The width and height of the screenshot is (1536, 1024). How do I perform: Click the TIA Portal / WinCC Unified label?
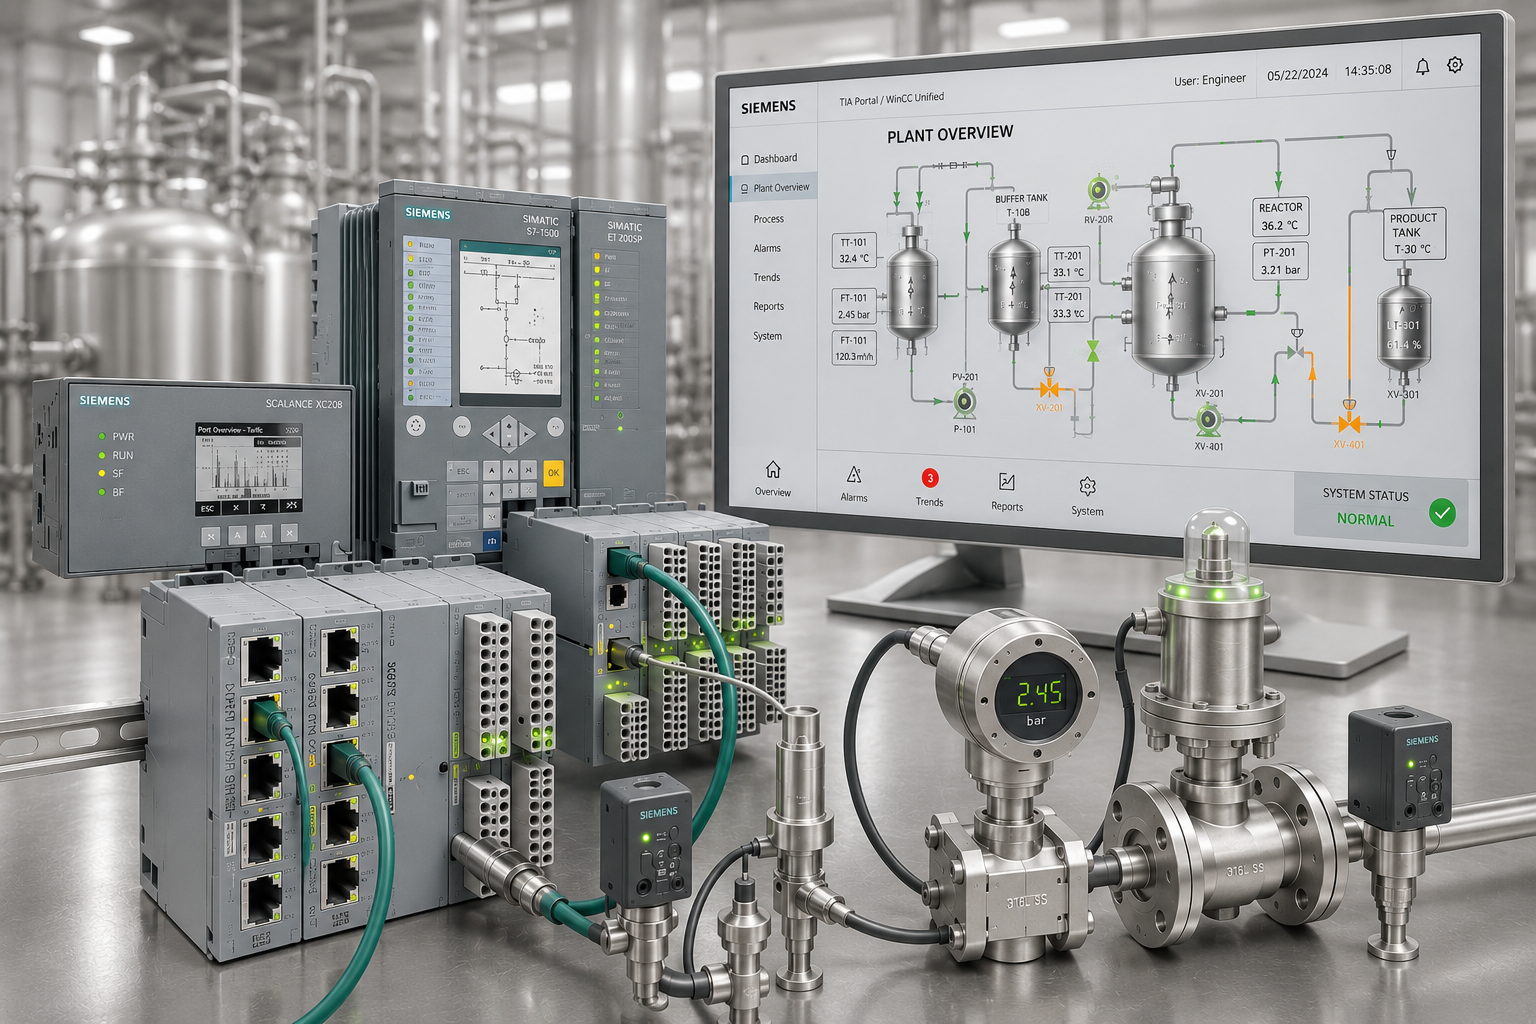point(891,99)
